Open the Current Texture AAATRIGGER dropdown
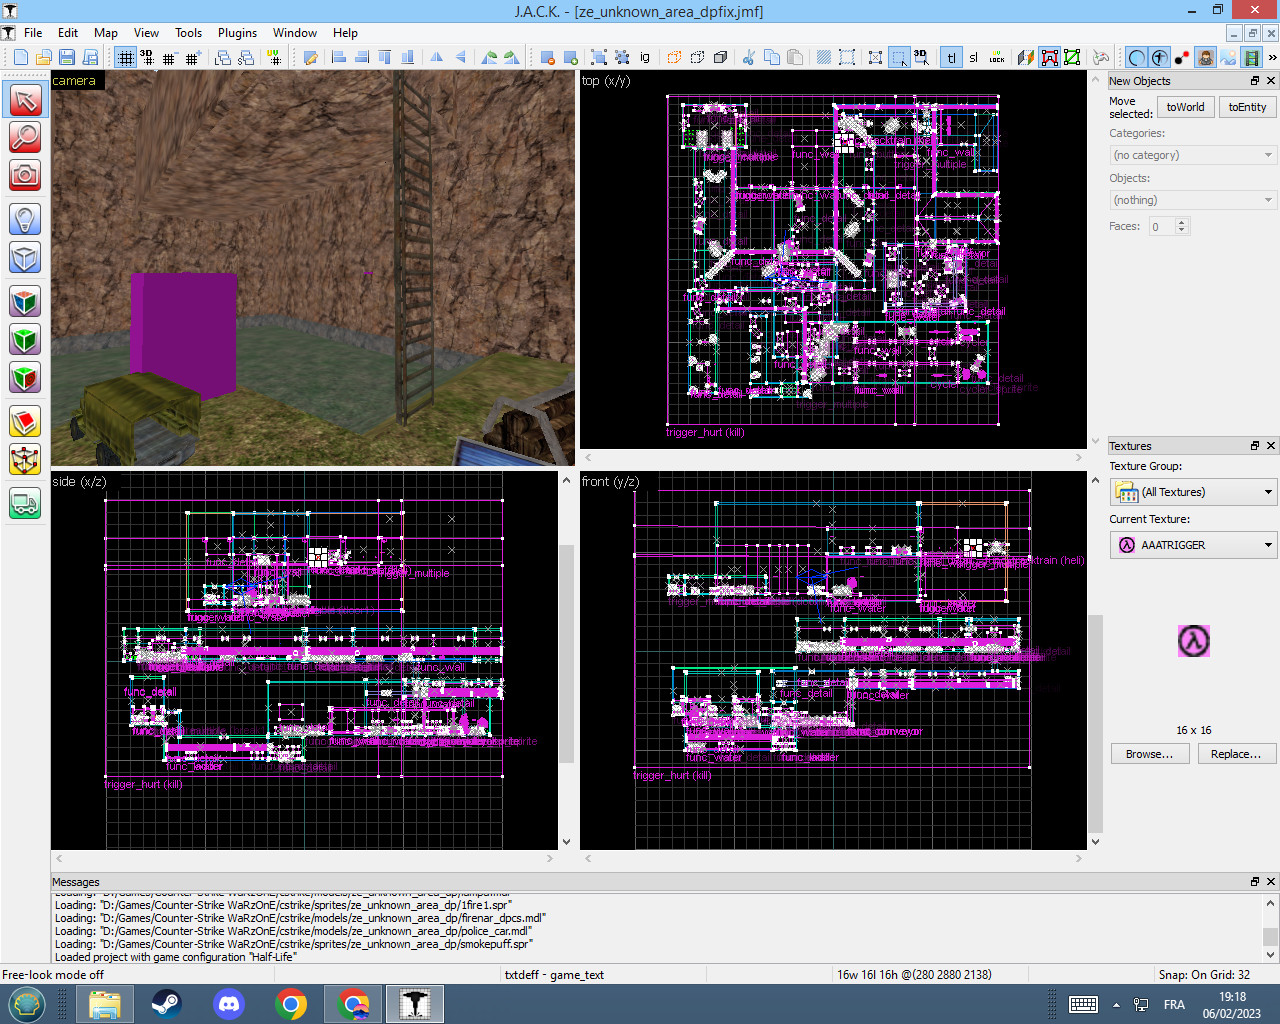 pos(1192,545)
